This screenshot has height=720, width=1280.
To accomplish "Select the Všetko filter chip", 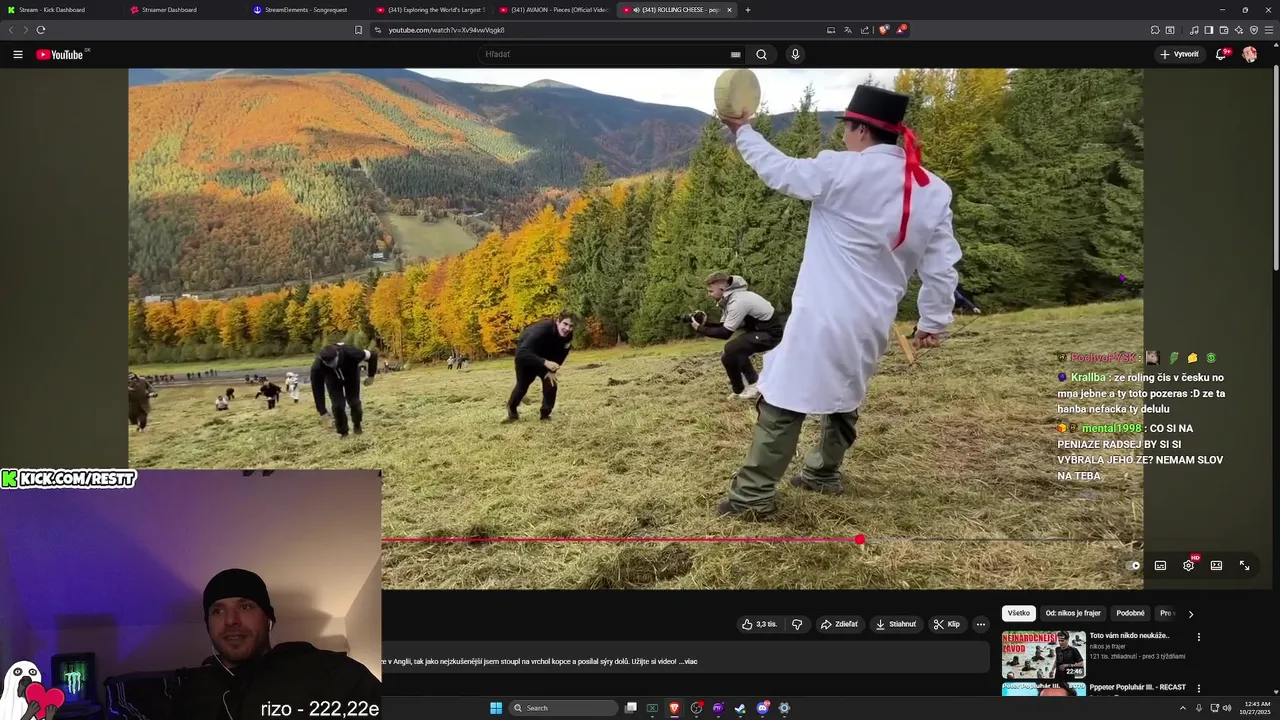I will [x=1018, y=613].
